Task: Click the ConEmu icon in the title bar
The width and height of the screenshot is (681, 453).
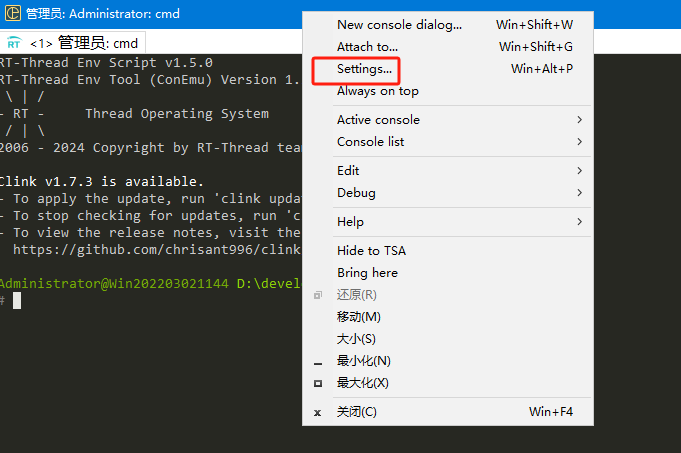Action: (x=13, y=13)
